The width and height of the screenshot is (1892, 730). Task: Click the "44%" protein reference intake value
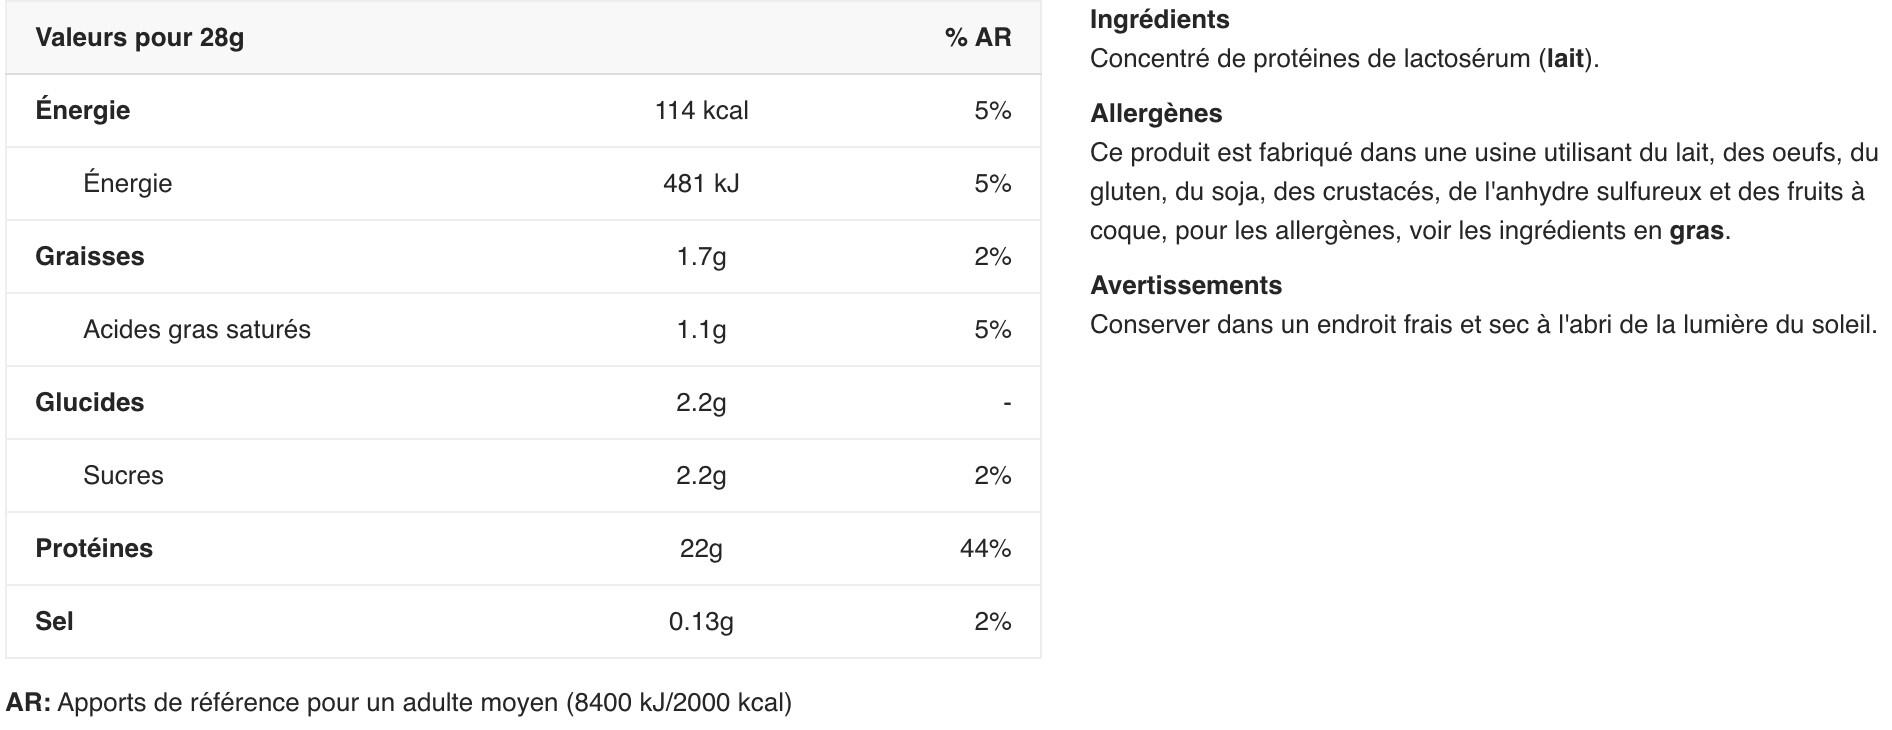pyautogui.click(x=985, y=549)
